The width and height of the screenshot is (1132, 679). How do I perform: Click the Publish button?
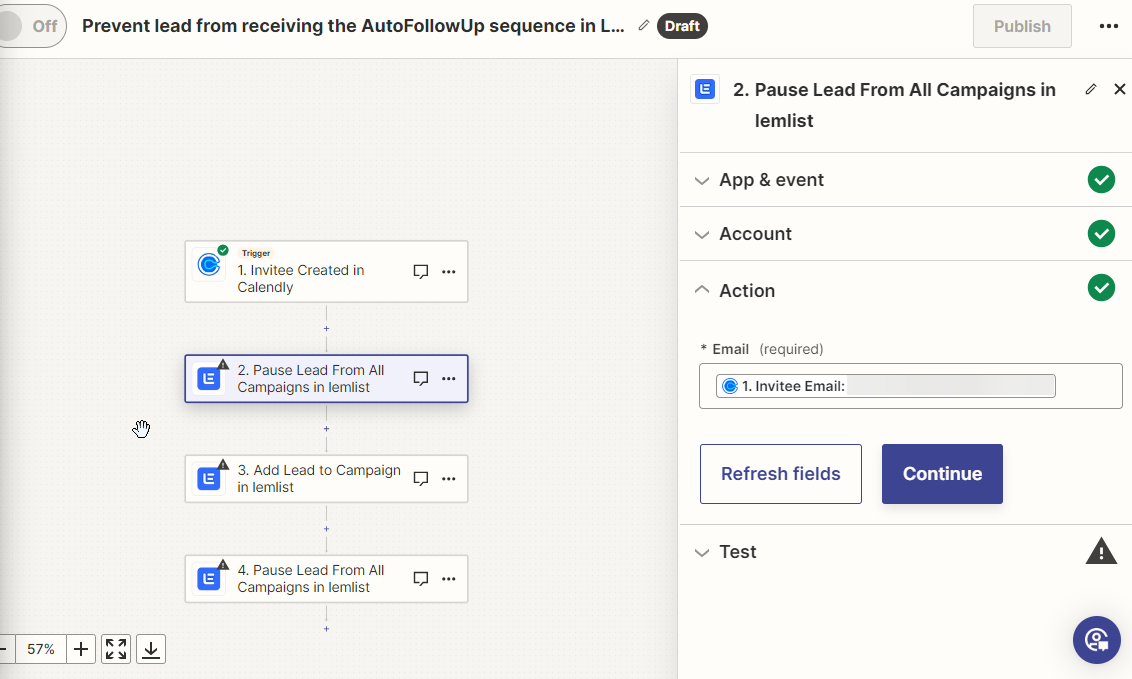[1022, 26]
